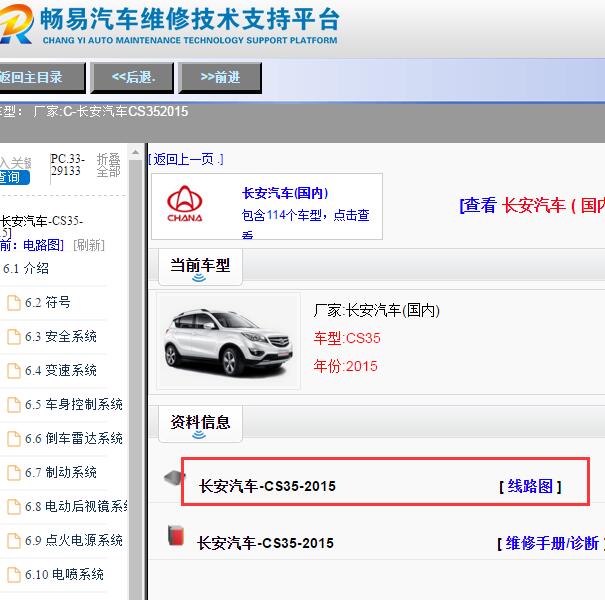Screen dimensions: 605x600
Task: Click the page icon beside 6.9 点火电源系统
Action: tap(14, 541)
